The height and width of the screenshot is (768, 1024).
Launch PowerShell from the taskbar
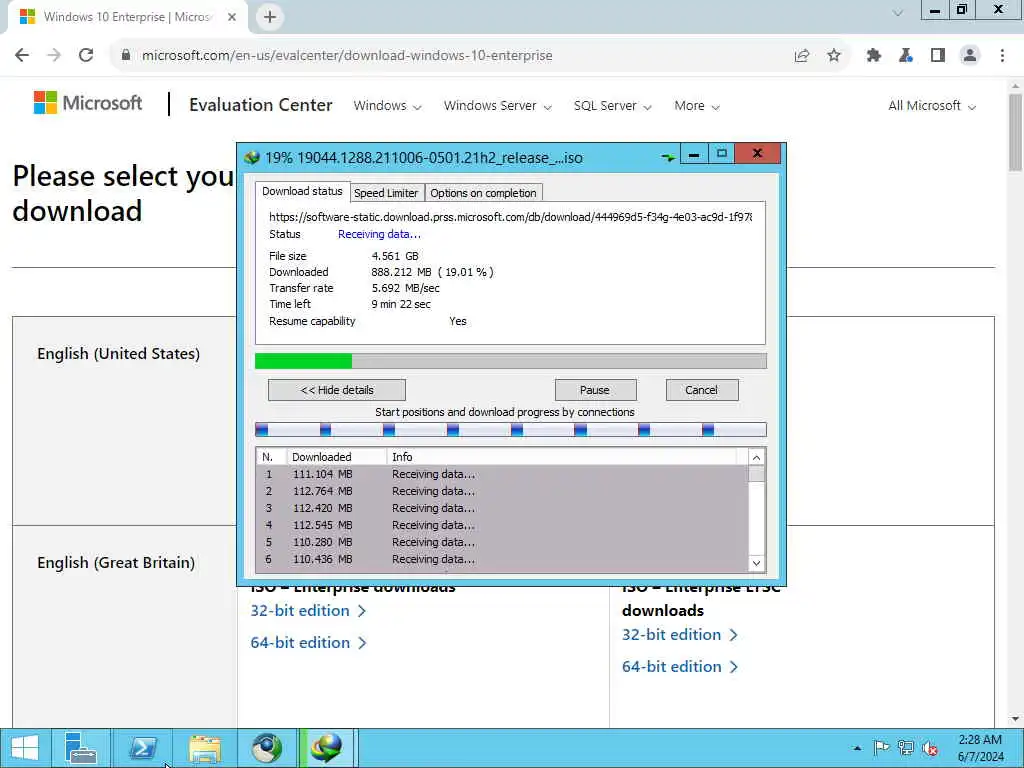(x=143, y=748)
